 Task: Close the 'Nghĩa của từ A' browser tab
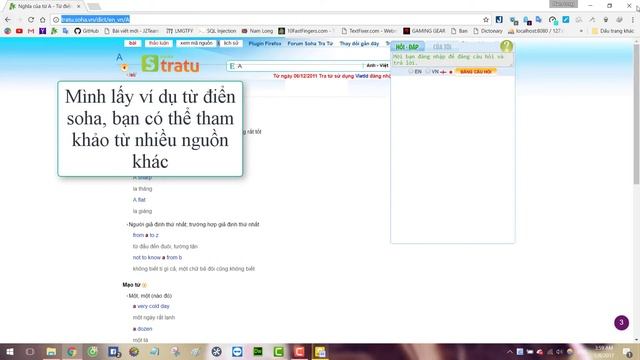tap(78, 6)
